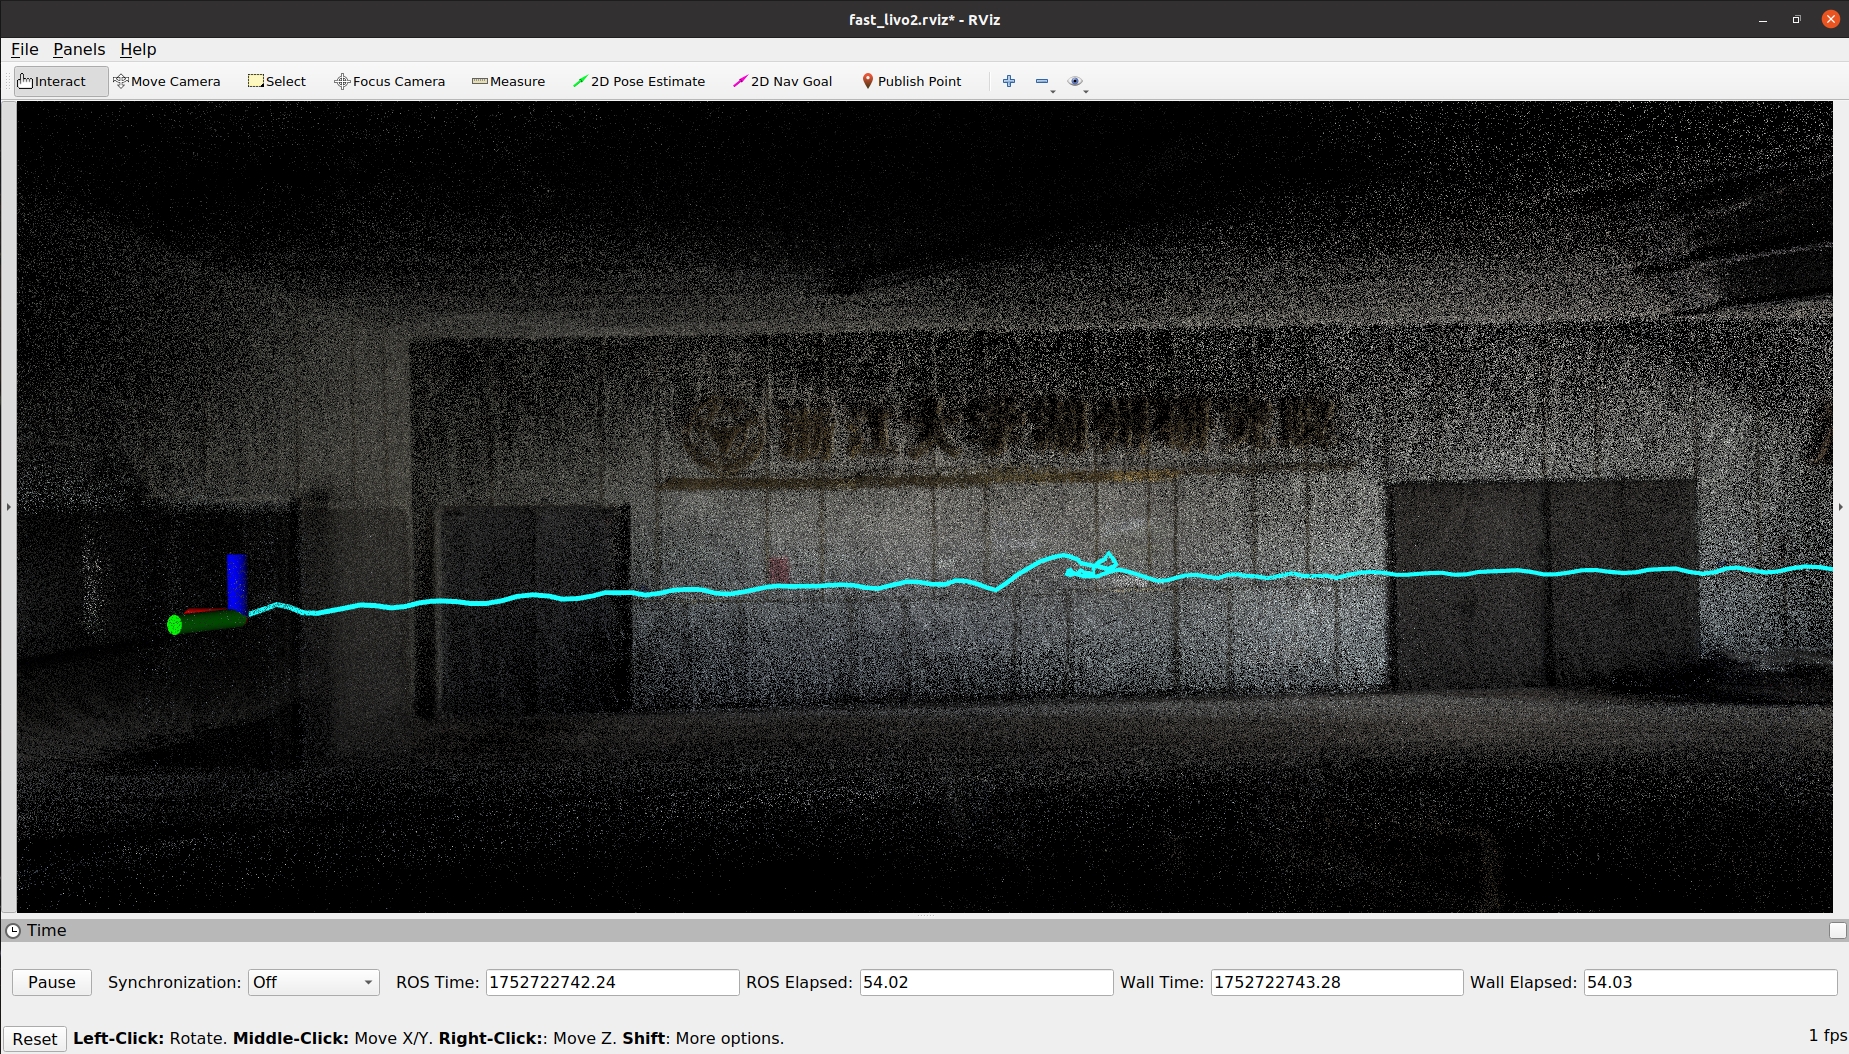The image size is (1849, 1054).
Task: Expand the right collapsed side panel
Action: pyautogui.click(x=1841, y=507)
